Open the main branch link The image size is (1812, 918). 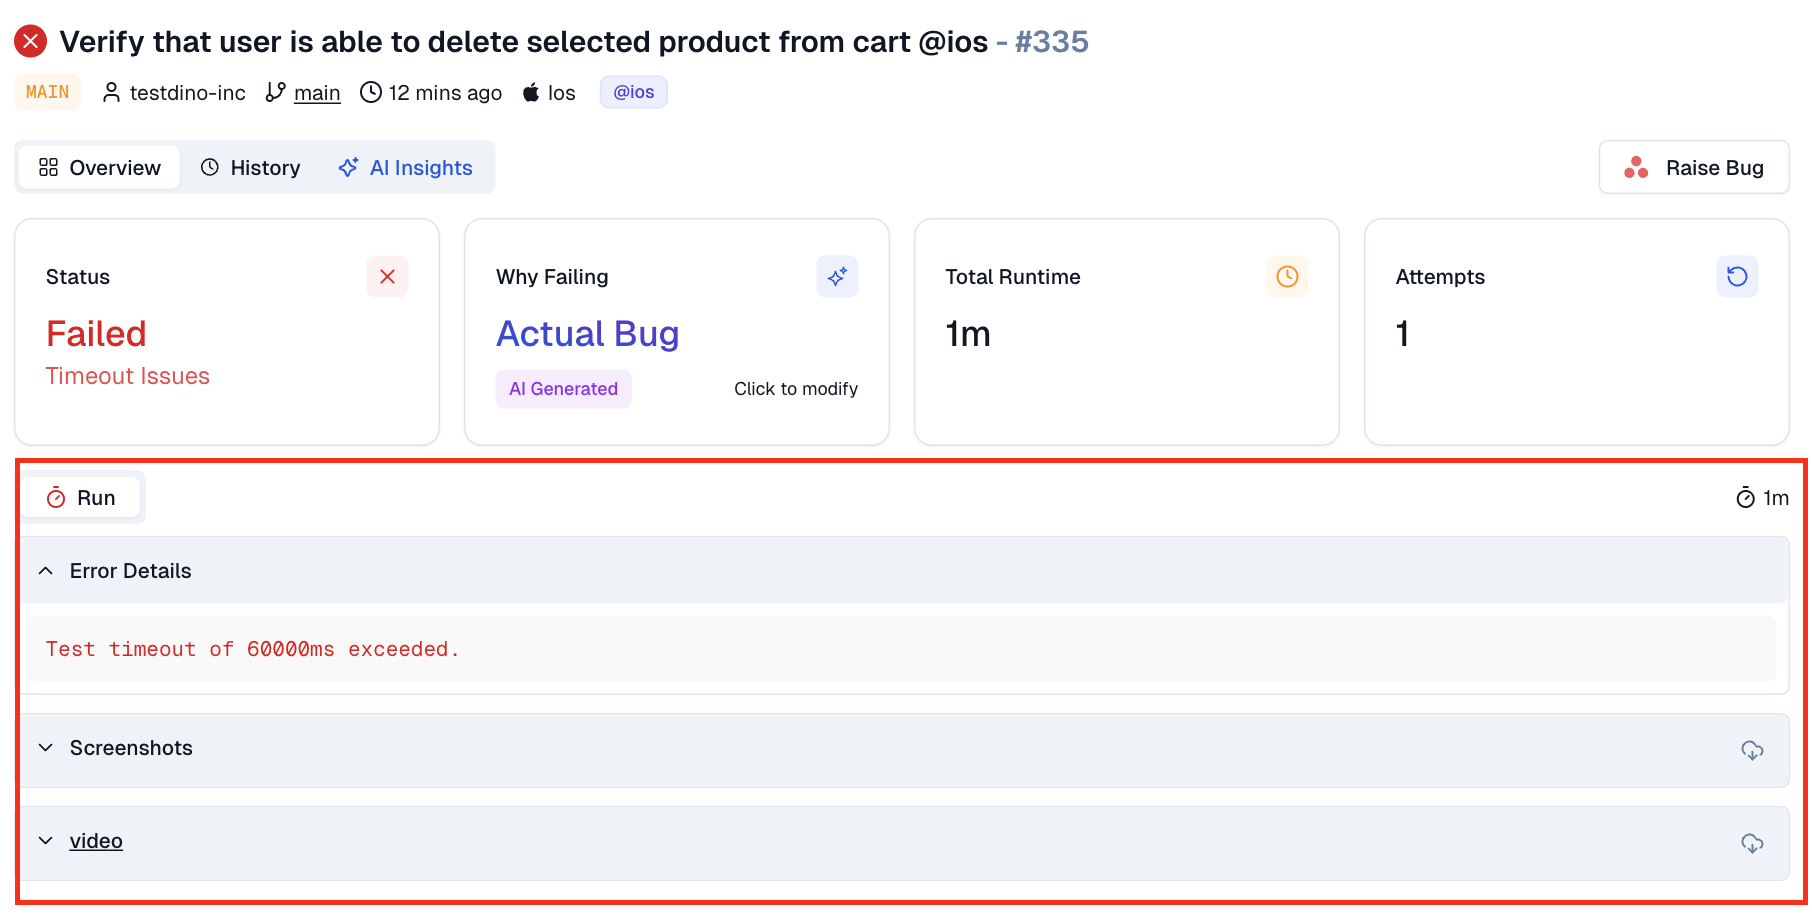[x=317, y=93]
